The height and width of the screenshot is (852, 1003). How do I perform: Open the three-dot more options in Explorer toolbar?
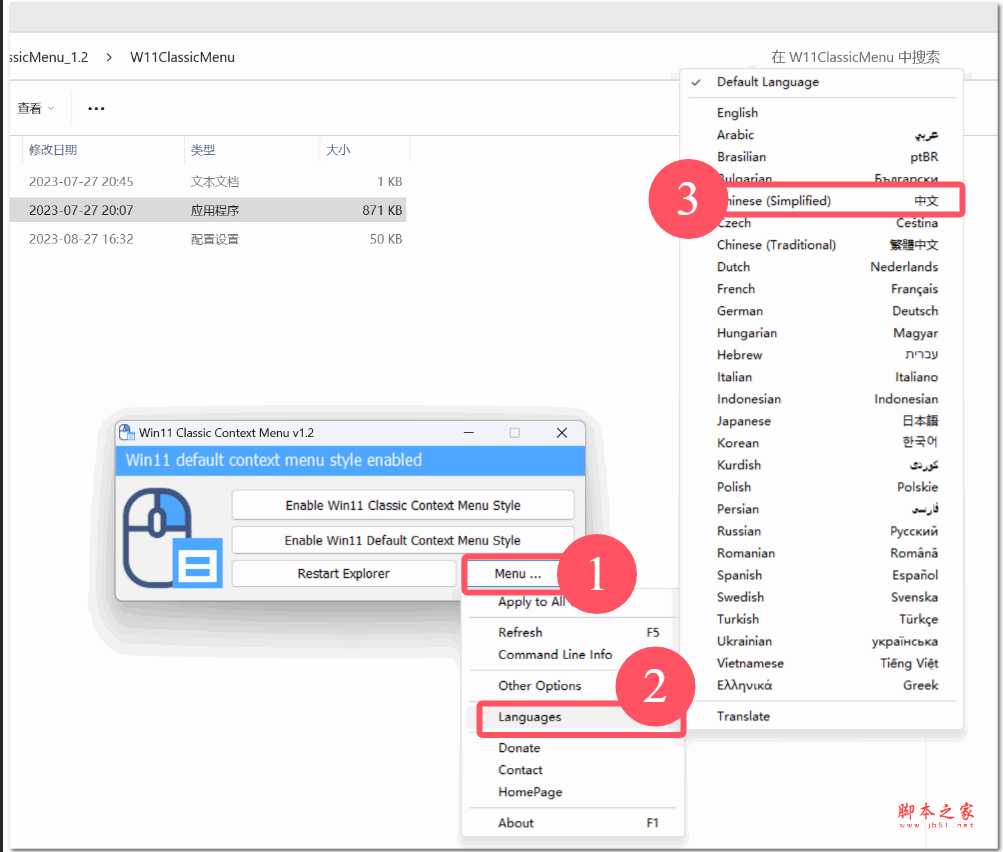(x=96, y=109)
